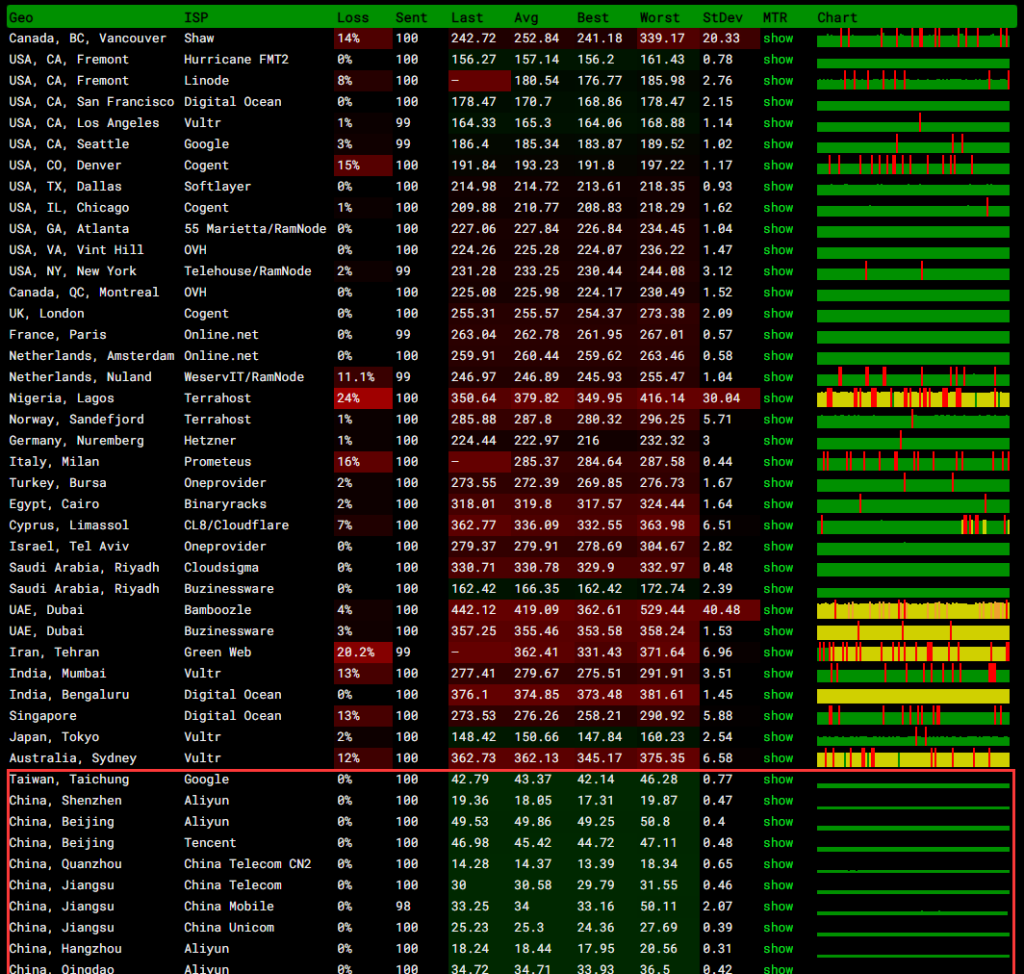The width and height of the screenshot is (1024, 974).
Task: Click the chart for Australia Sydney Vultr
Action: [913, 759]
